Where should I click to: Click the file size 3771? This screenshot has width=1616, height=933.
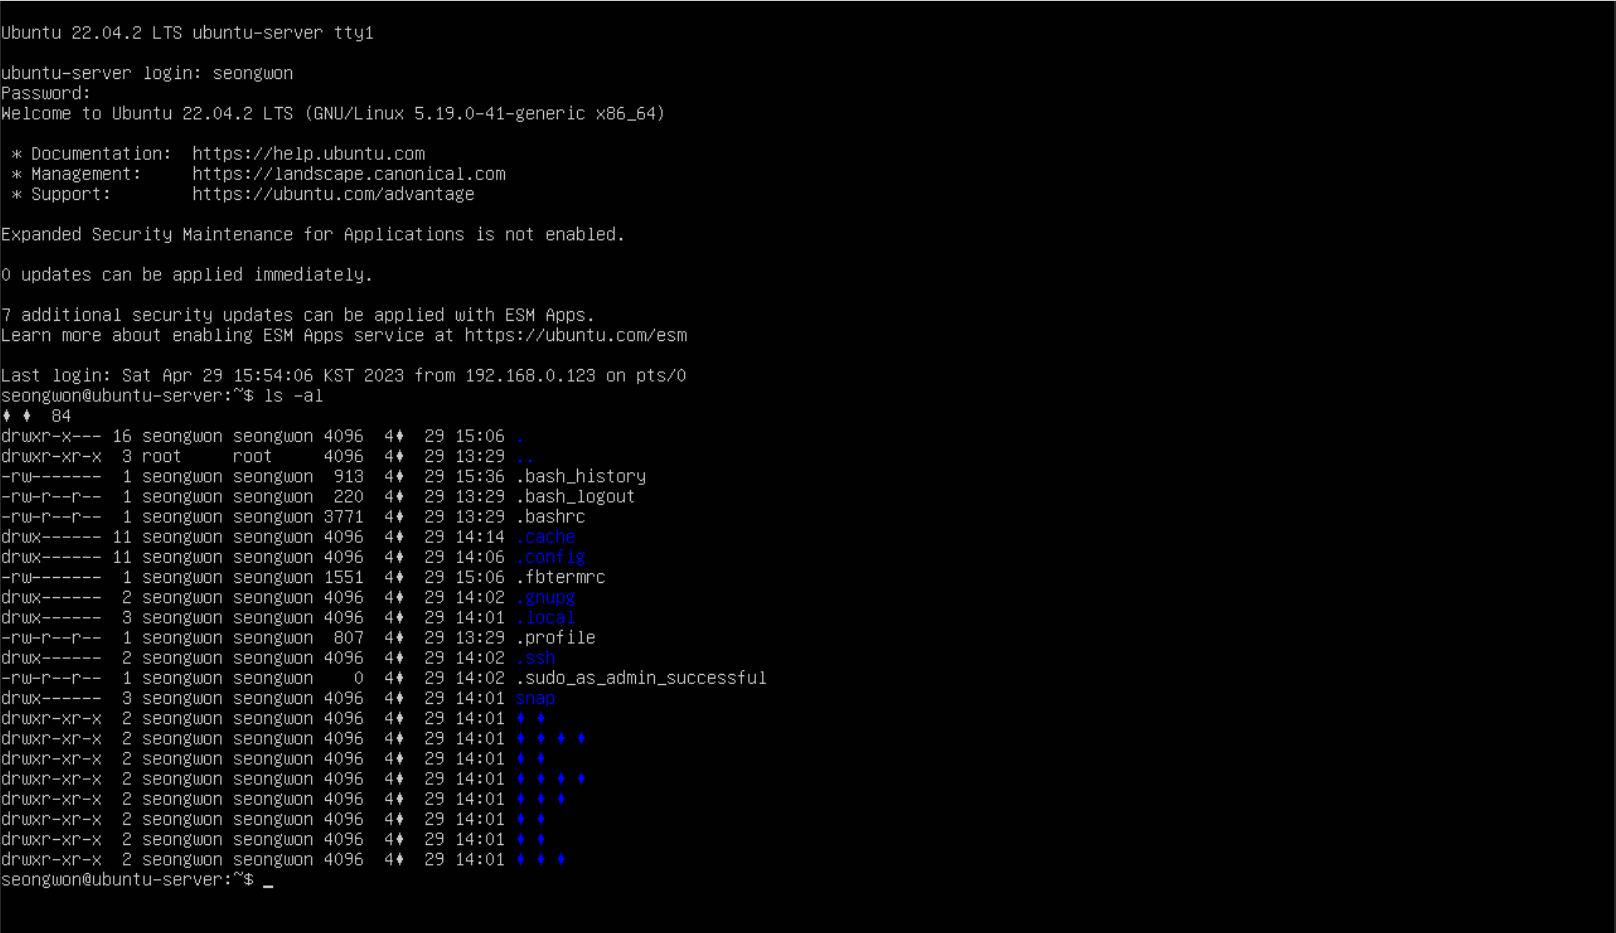(x=343, y=517)
